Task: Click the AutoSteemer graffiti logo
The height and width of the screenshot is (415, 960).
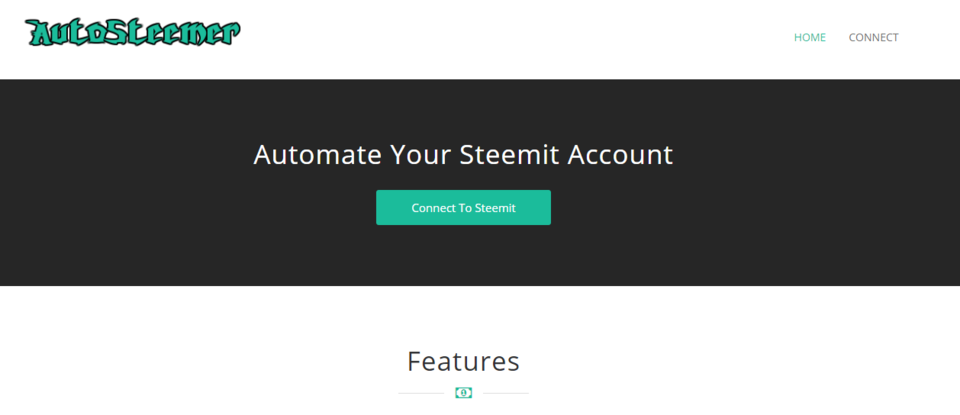Action: pos(133,32)
